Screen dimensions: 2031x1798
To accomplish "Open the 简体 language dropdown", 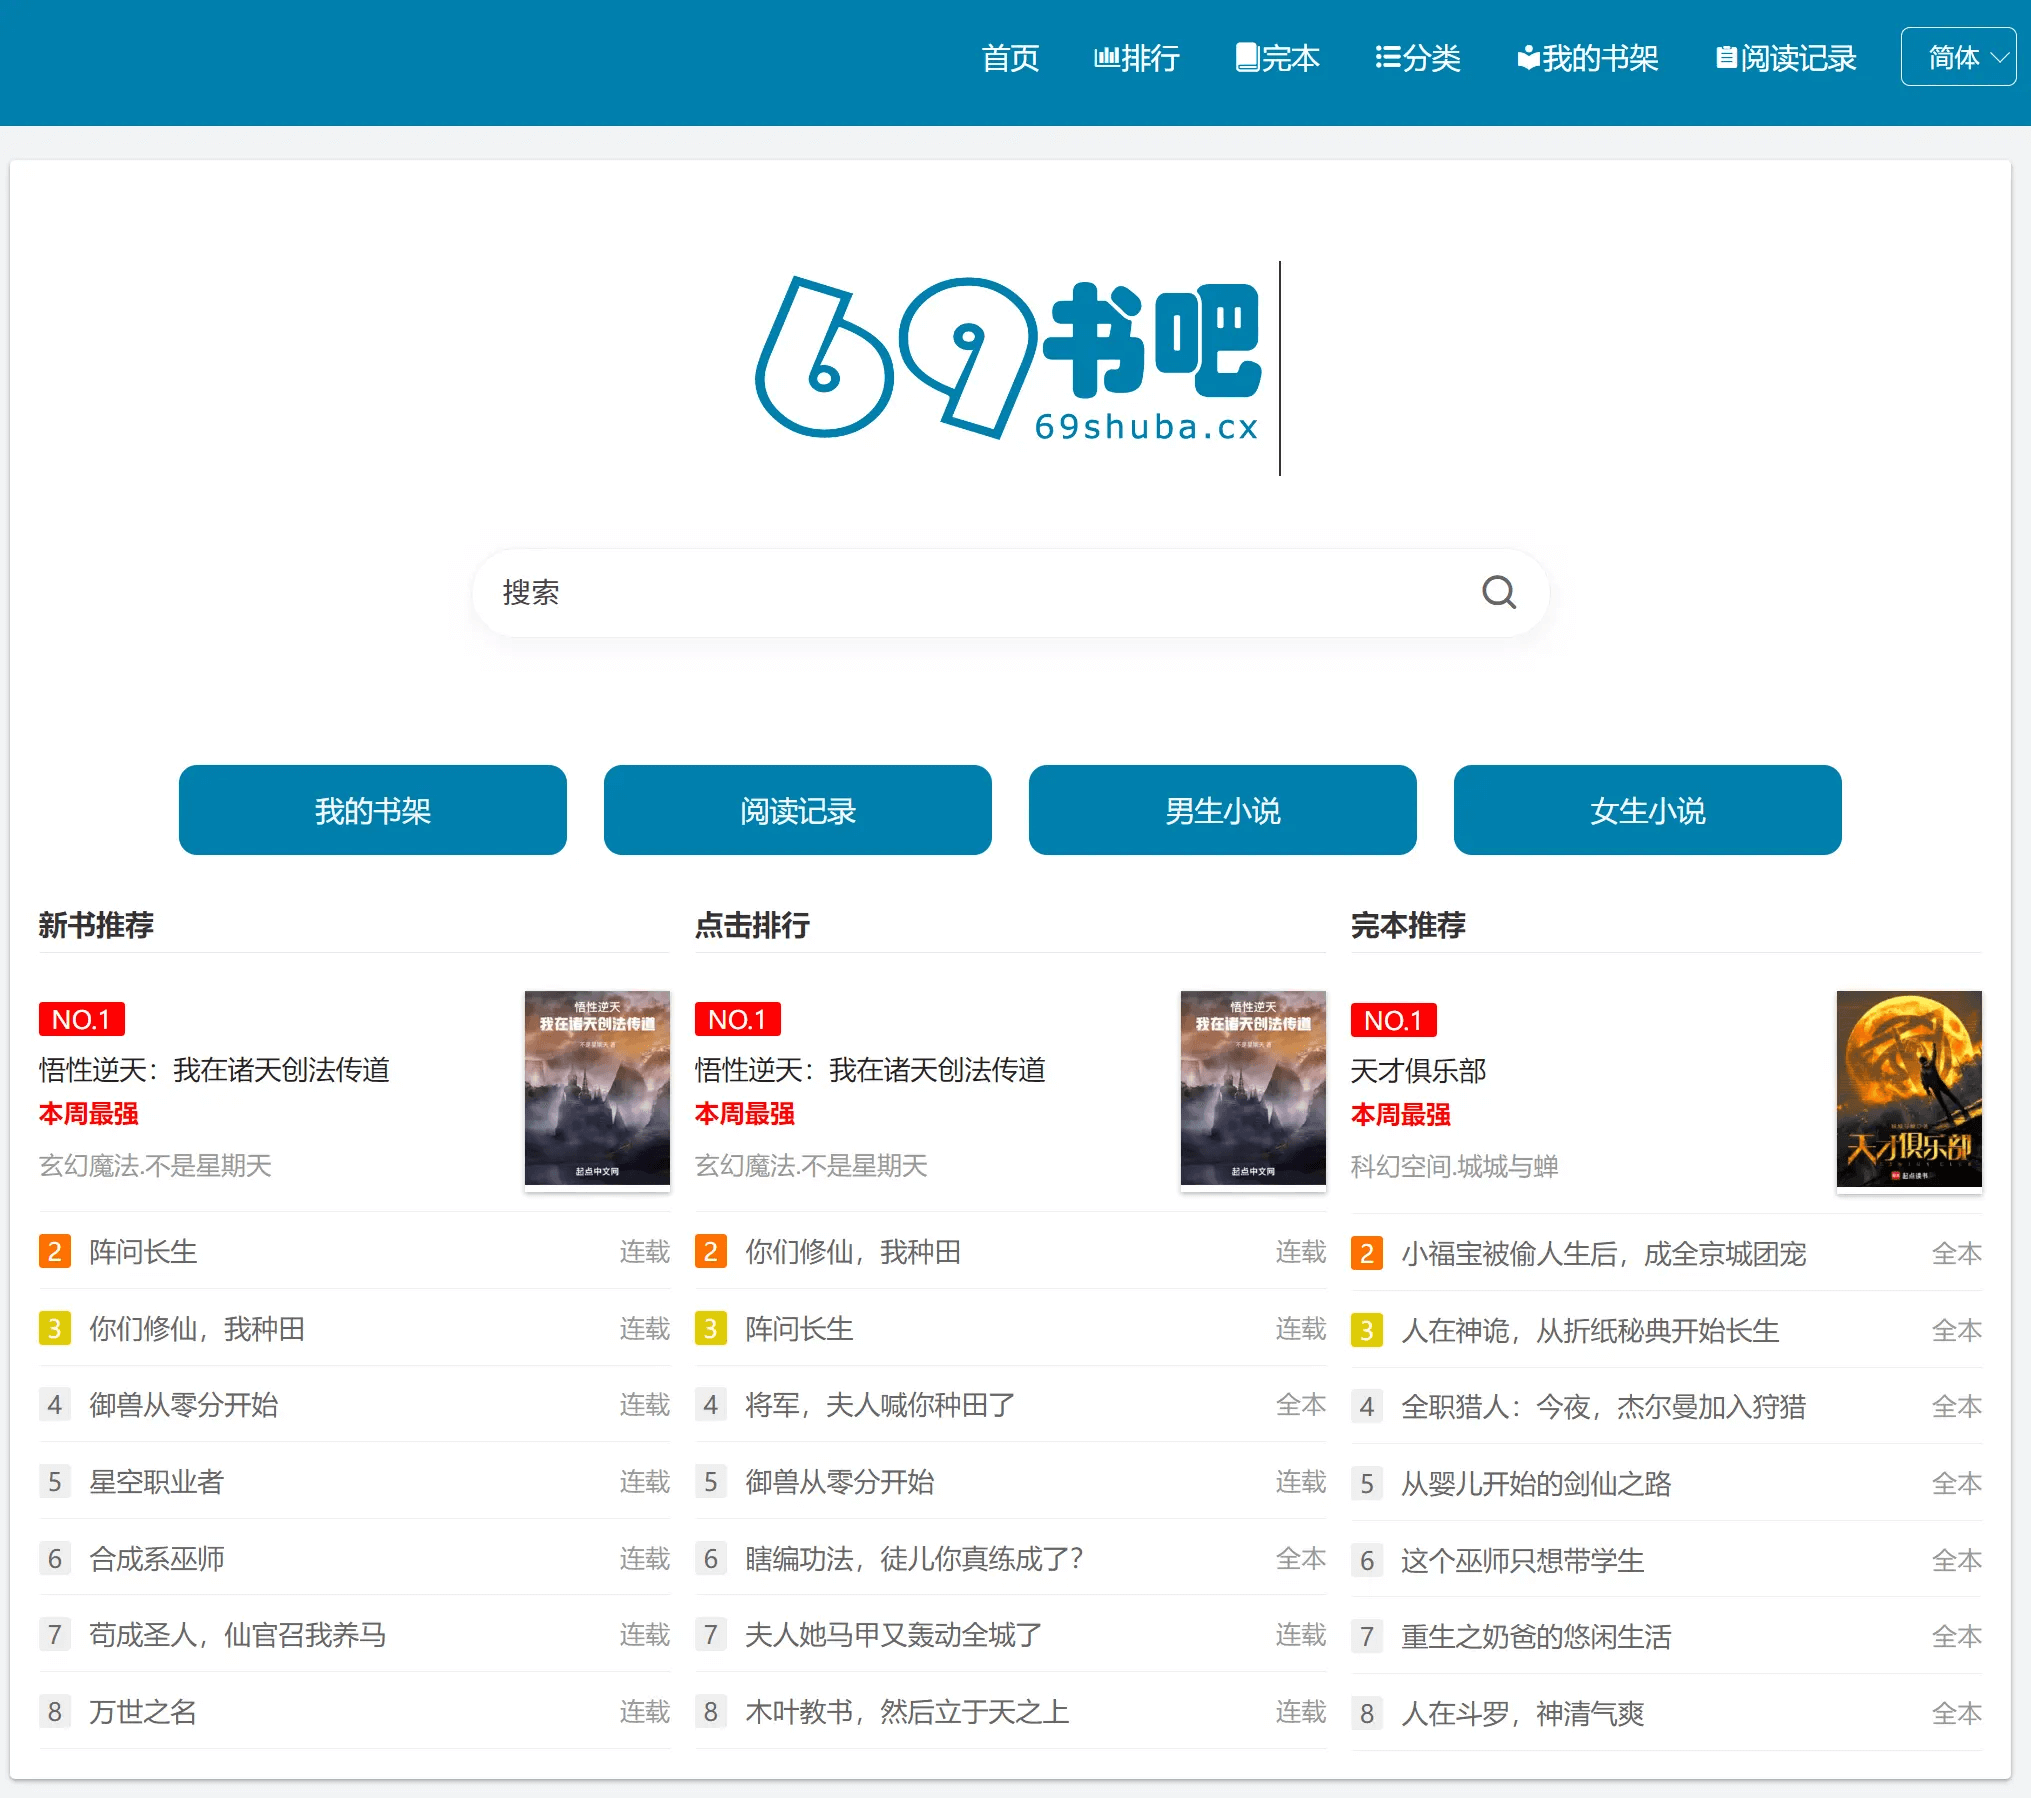I will [1958, 57].
